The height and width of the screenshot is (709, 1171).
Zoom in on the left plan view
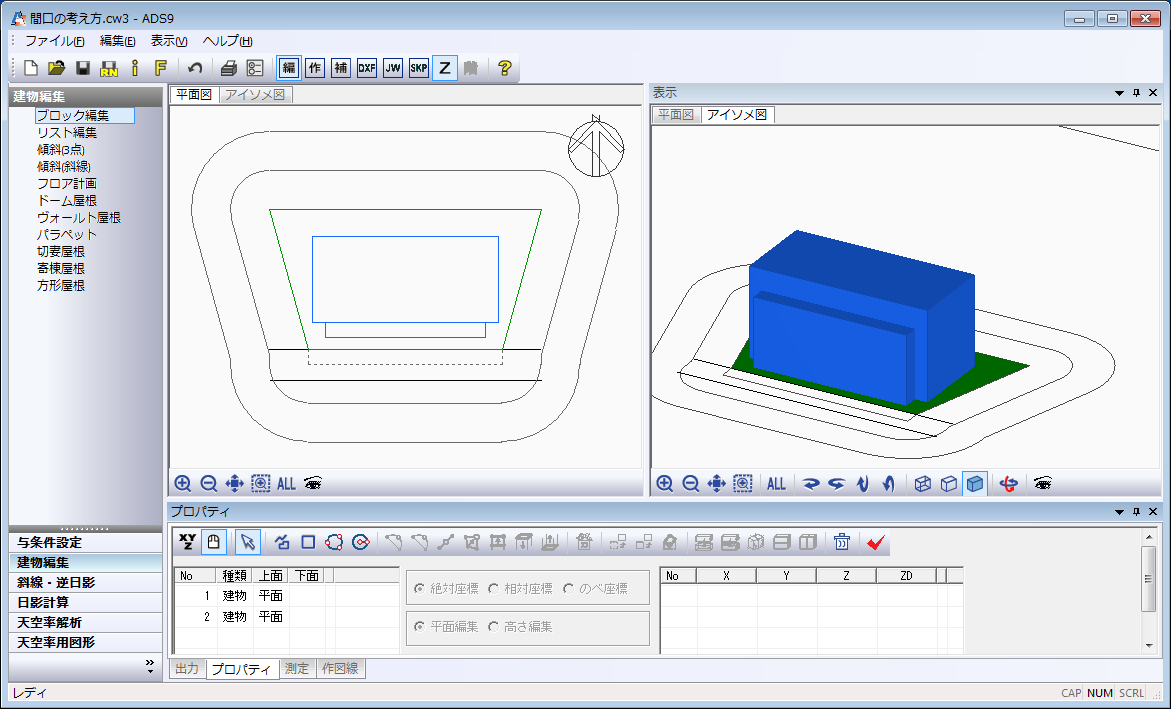[183, 483]
